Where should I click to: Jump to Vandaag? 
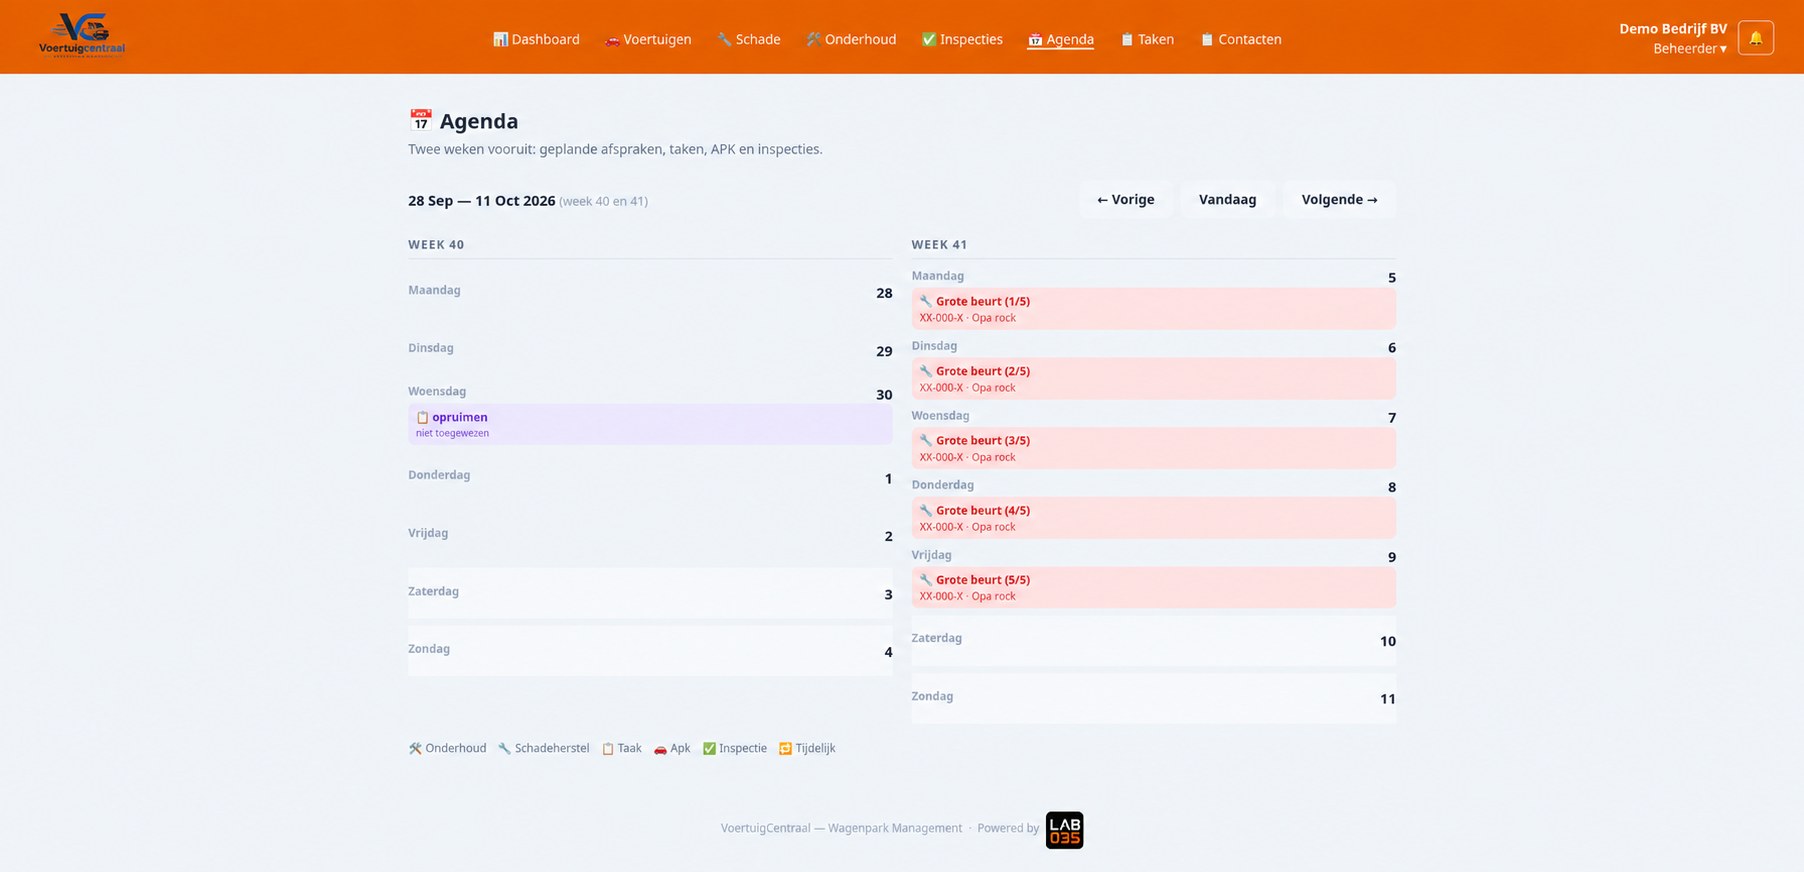point(1228,199)
